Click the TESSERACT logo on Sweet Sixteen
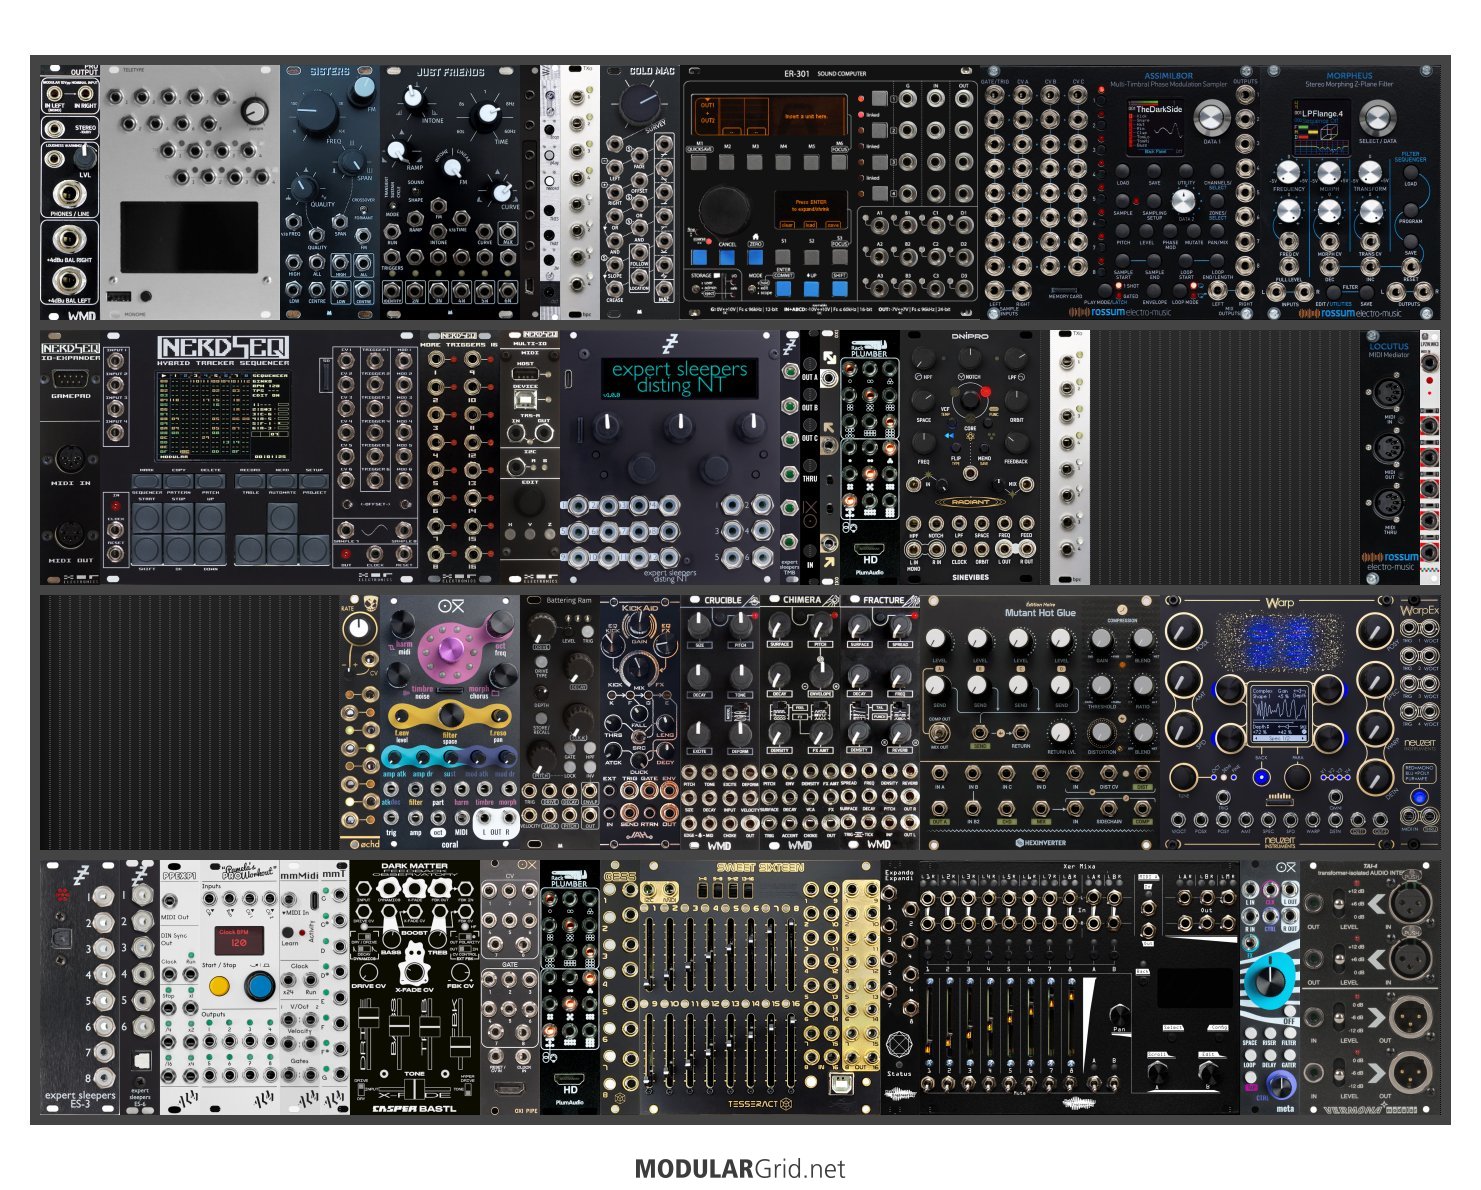This screenshot has height=1190, width=1481. point(759,1104)
